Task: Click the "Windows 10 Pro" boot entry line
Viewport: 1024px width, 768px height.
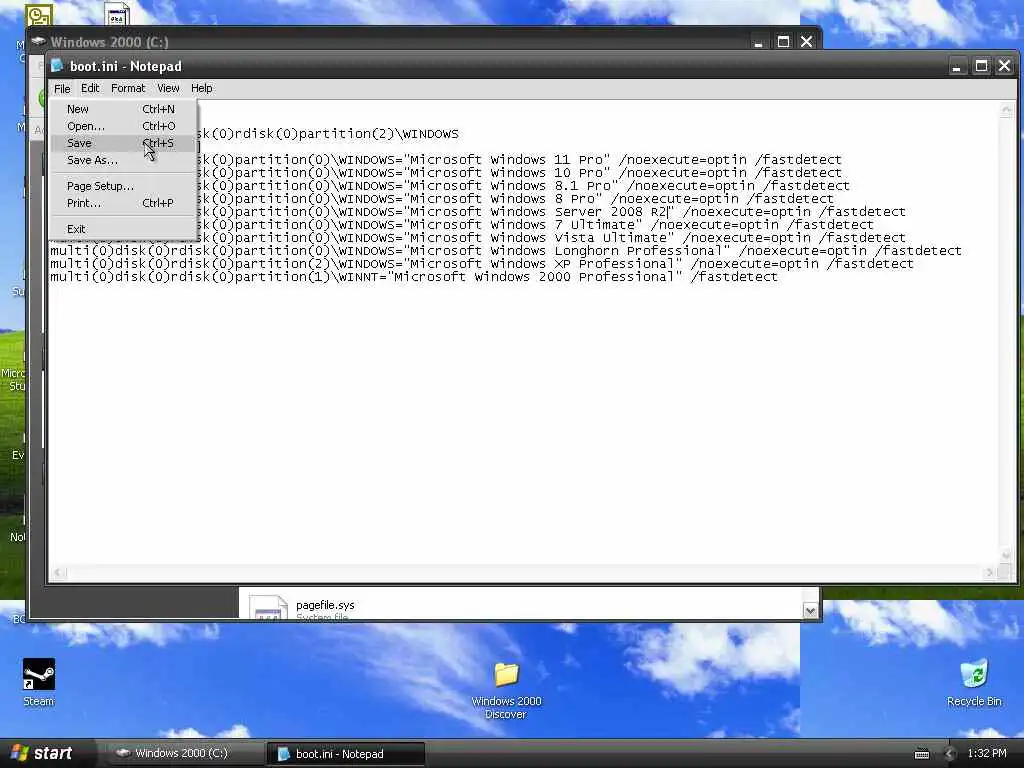Action: [519, 173]
